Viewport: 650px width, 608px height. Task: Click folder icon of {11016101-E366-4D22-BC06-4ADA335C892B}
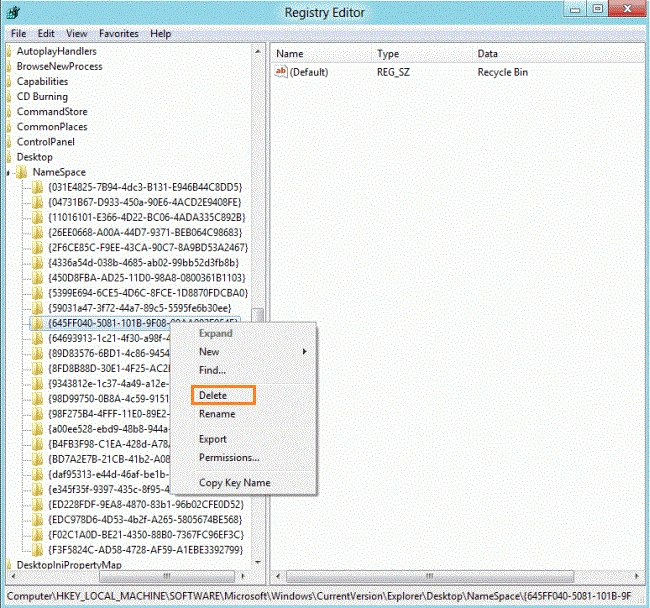tap(37, 218)
